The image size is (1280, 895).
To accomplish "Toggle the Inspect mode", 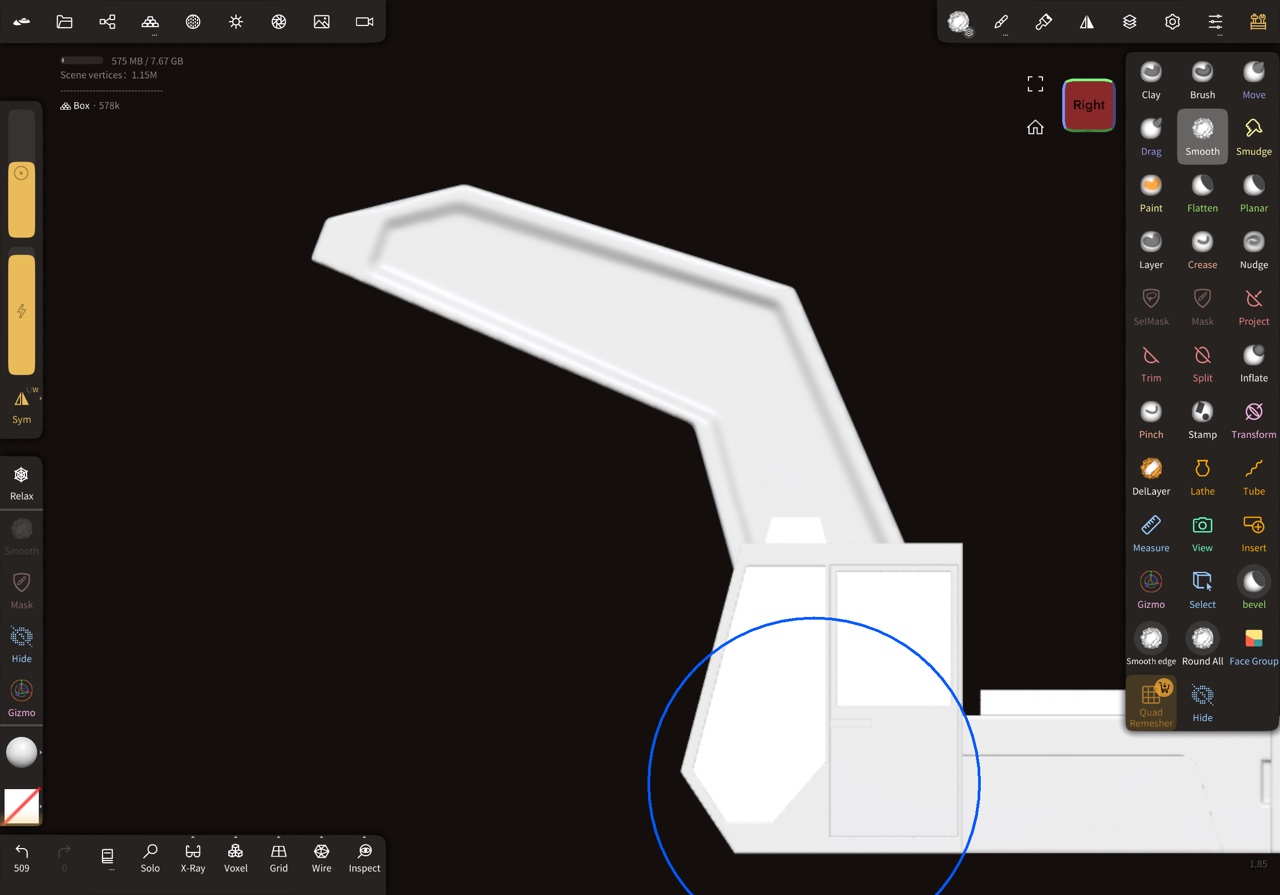I will (x=365, y=858).
